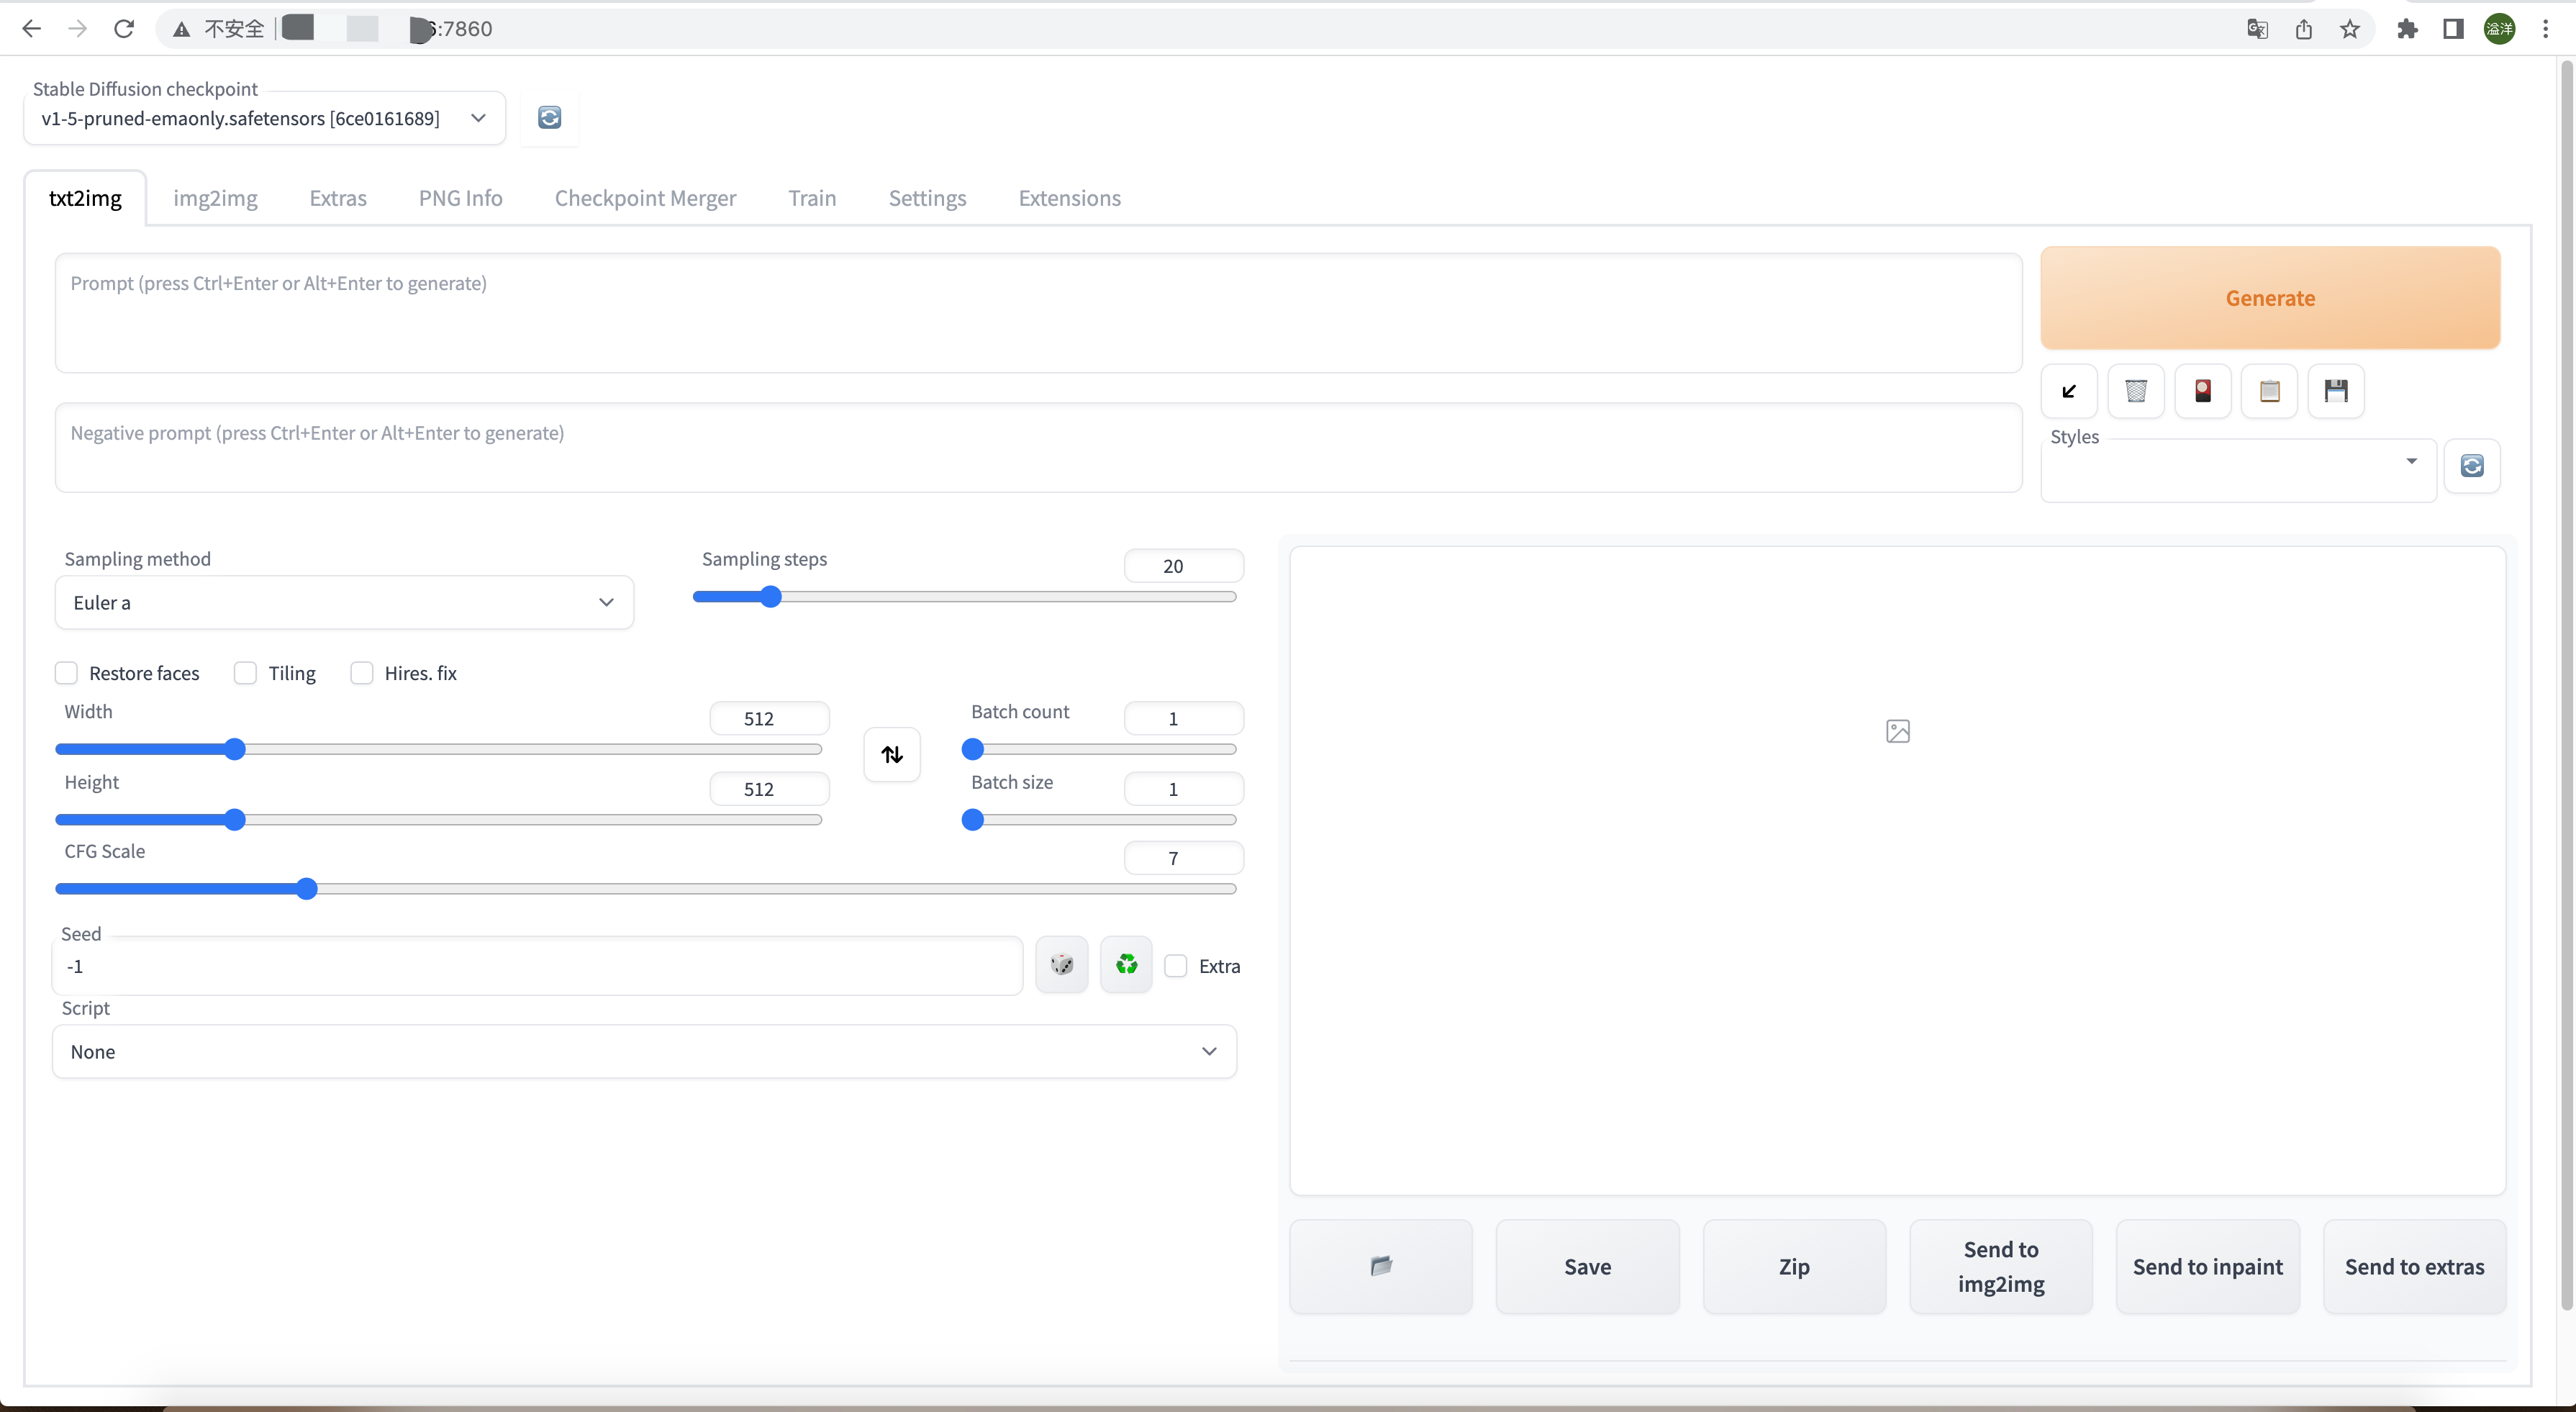
Task: Click the Batch count number box
Action: click(1184, 719)
